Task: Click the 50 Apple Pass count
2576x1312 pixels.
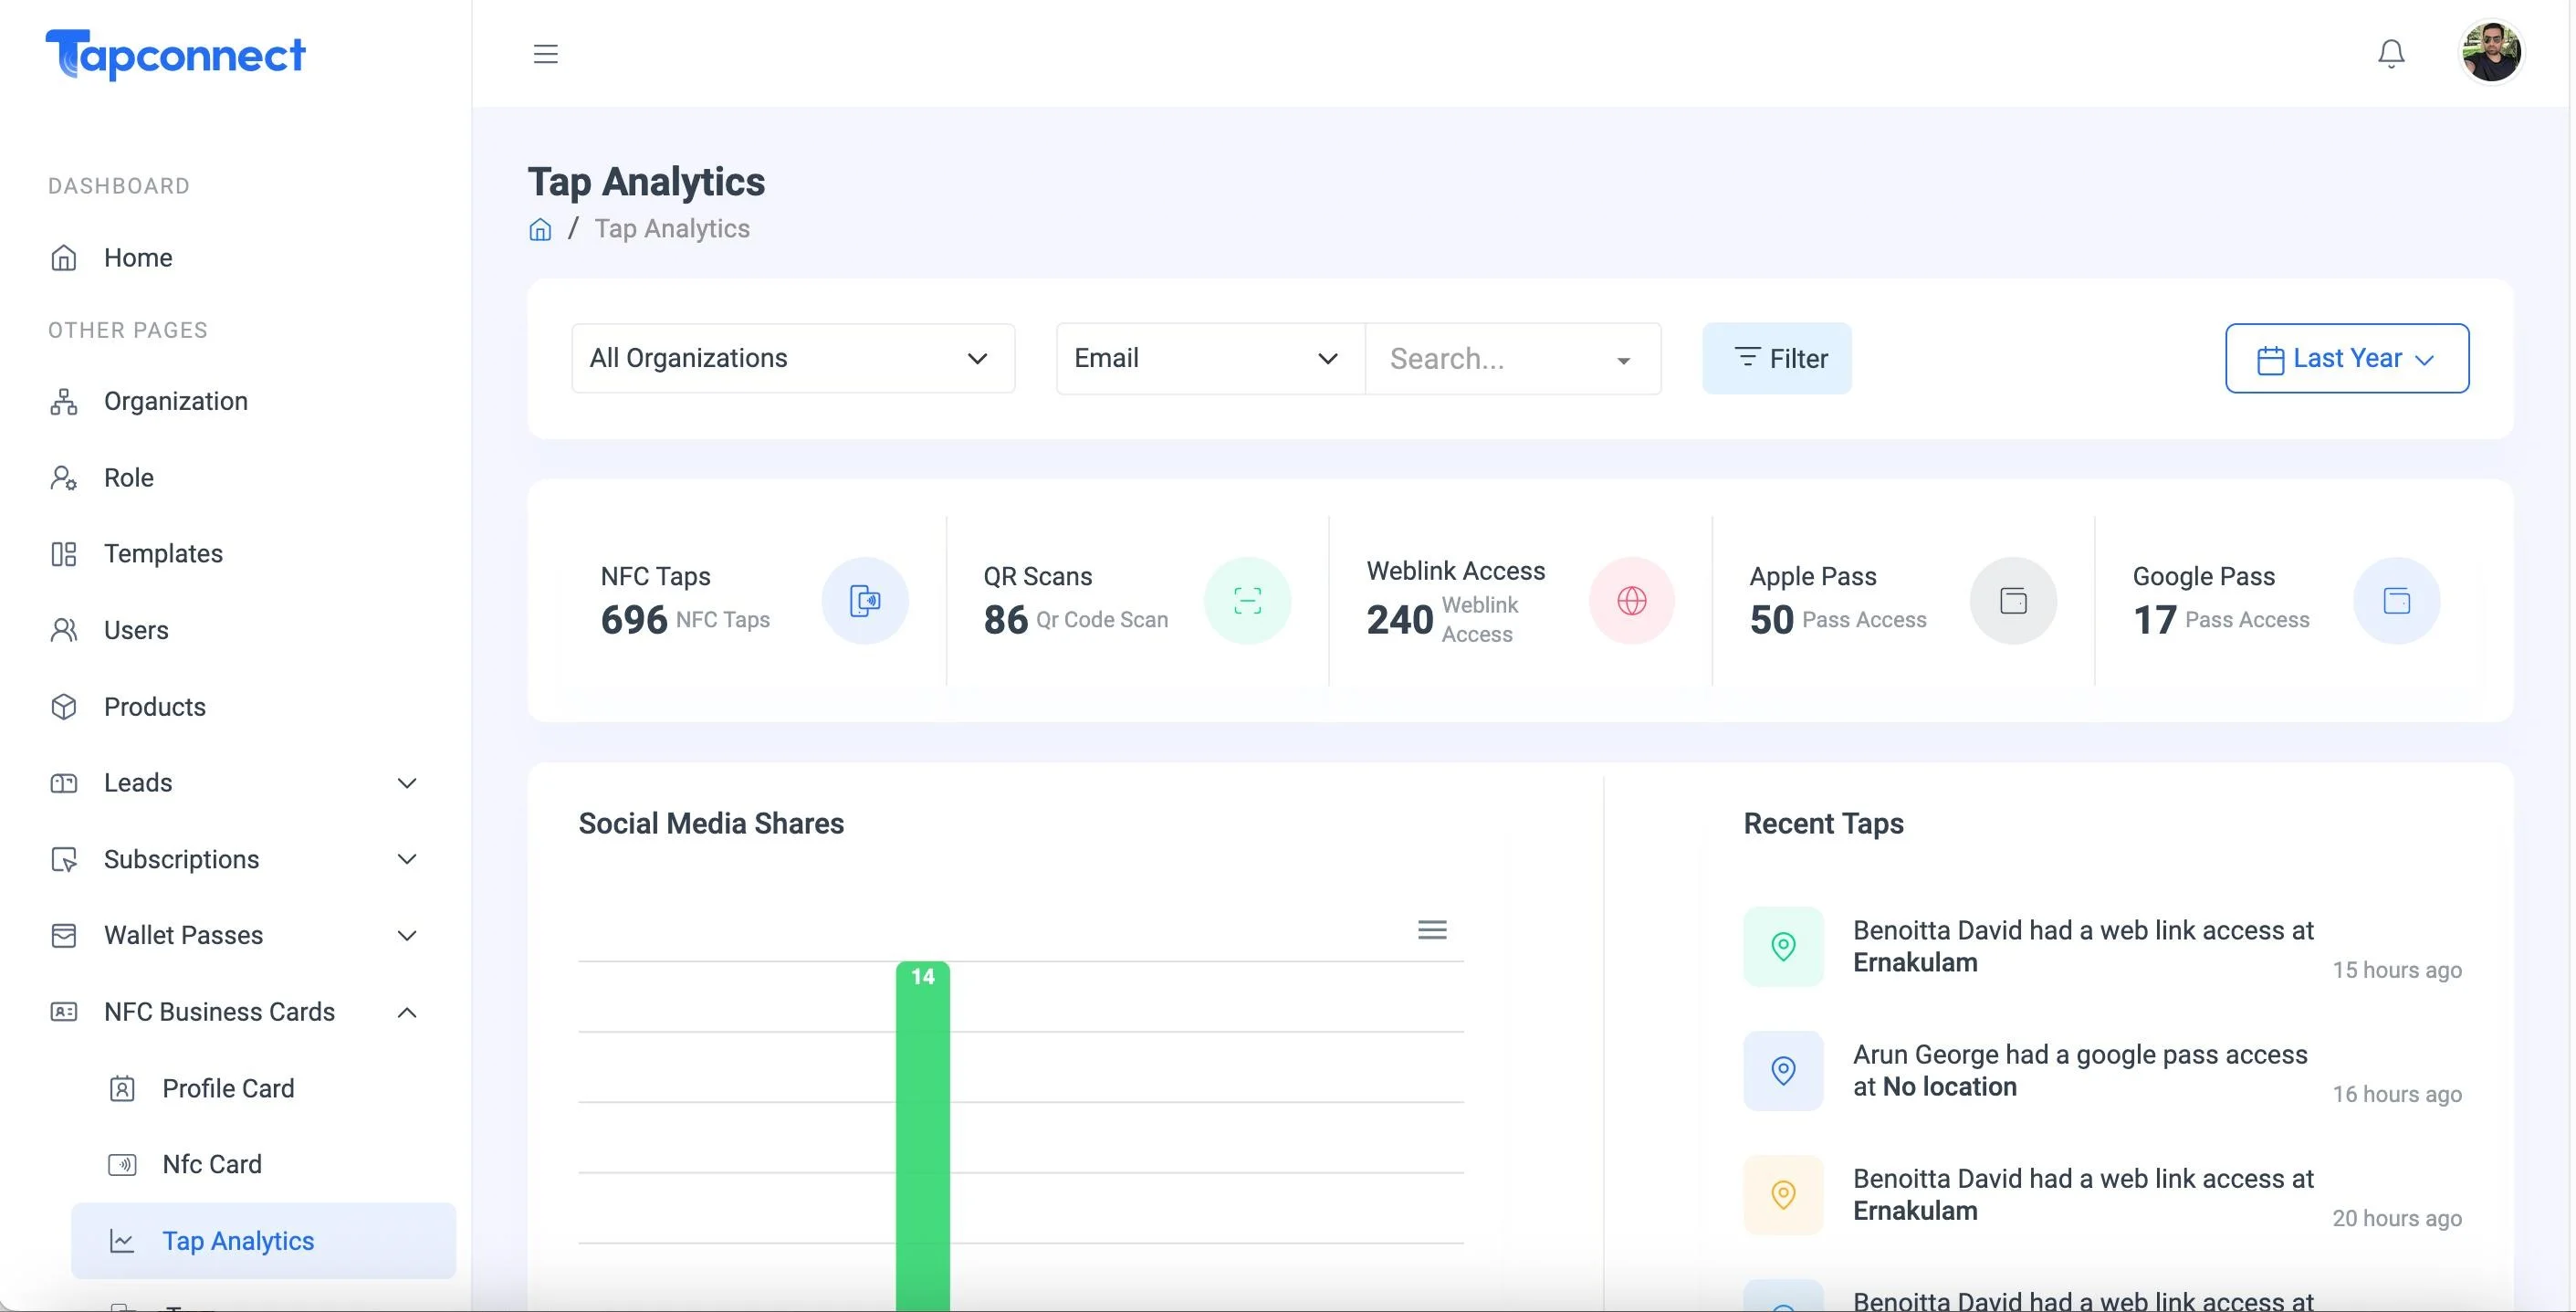Action: 1771,620
